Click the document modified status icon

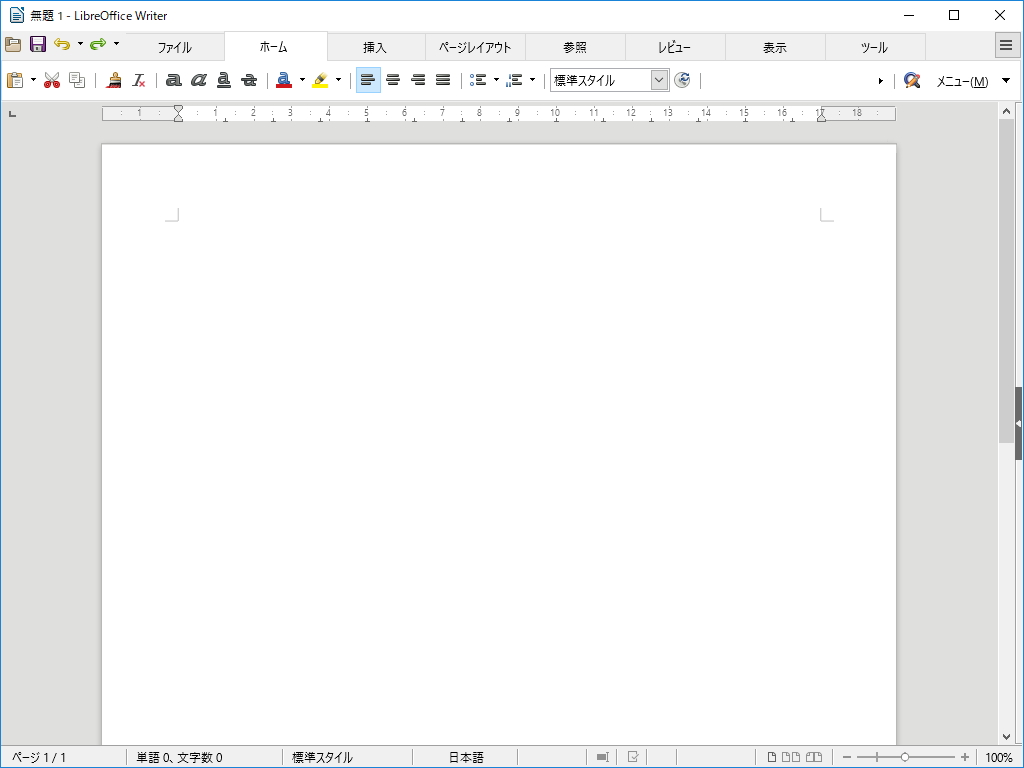point(633,758)
